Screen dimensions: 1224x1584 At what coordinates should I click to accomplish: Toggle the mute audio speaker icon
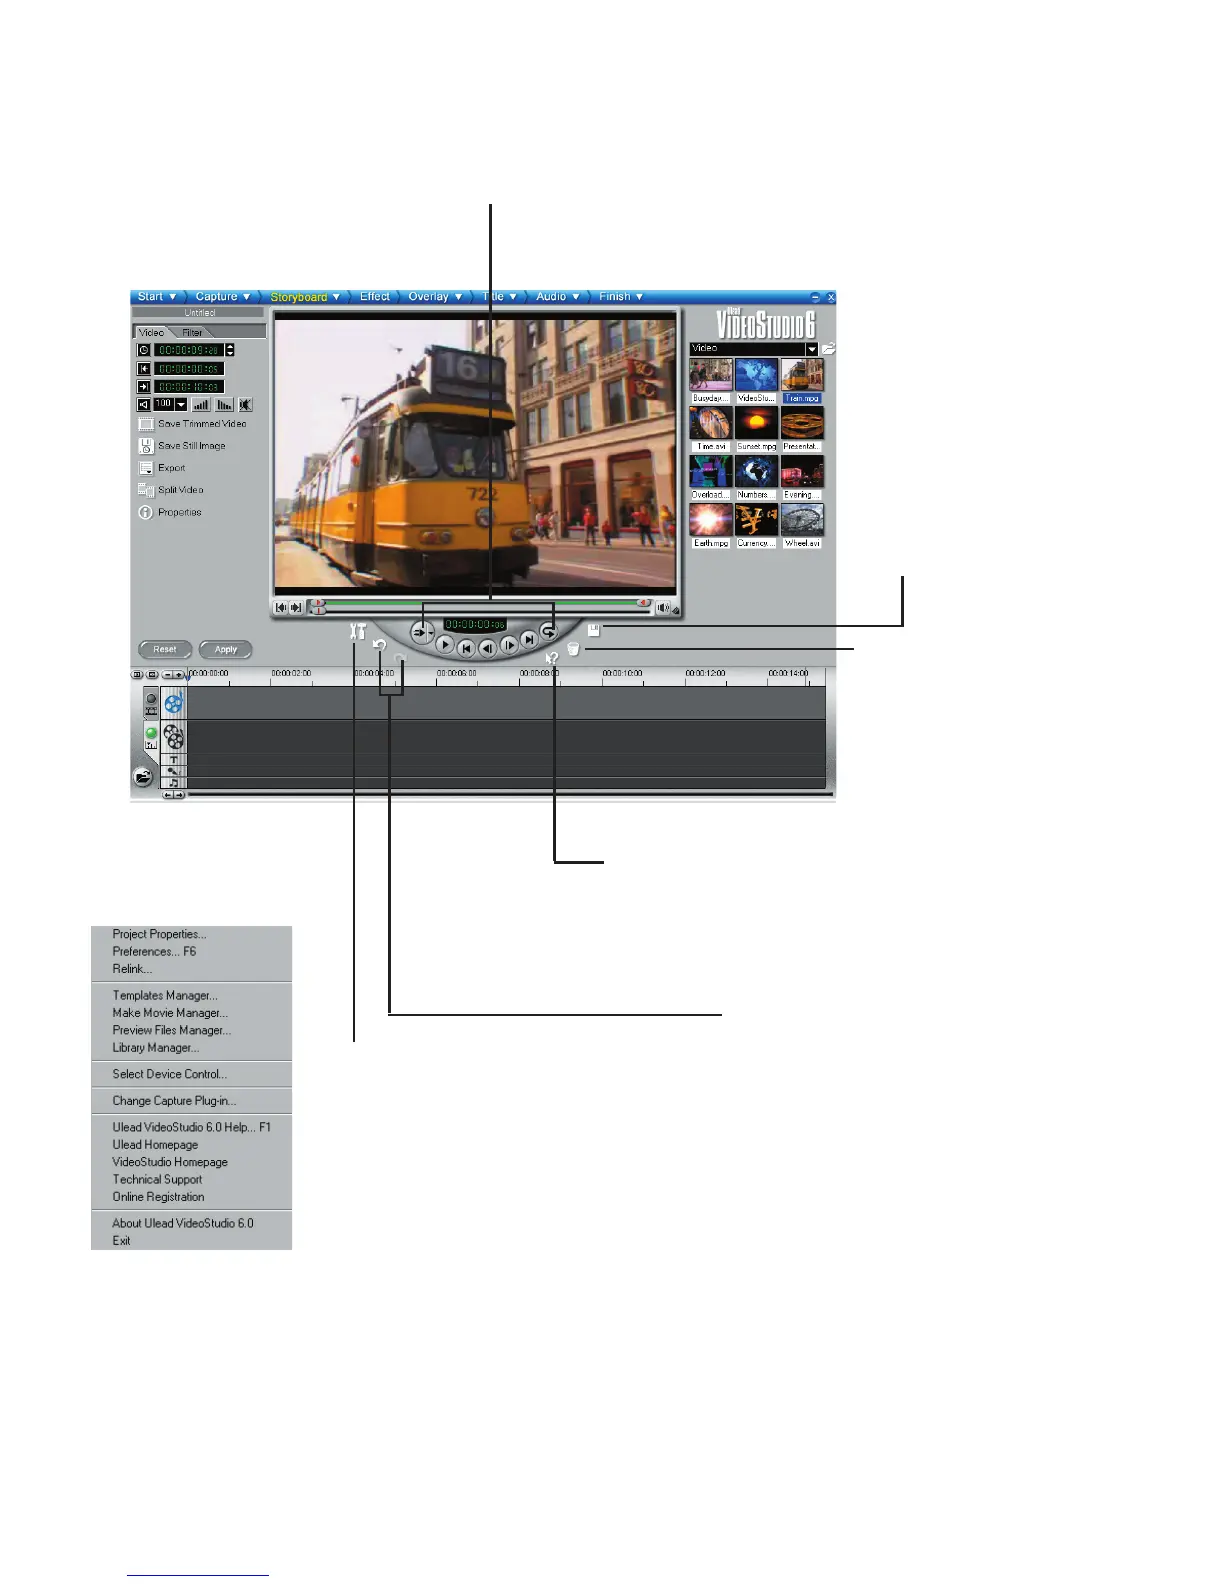pos(245,405)
